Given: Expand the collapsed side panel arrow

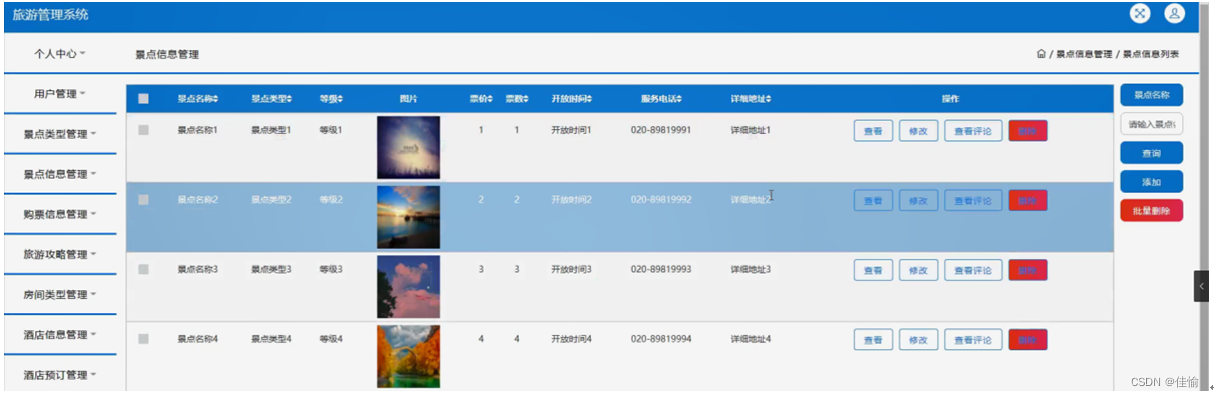Looking at the screenshot, I should pos(1202,287).
